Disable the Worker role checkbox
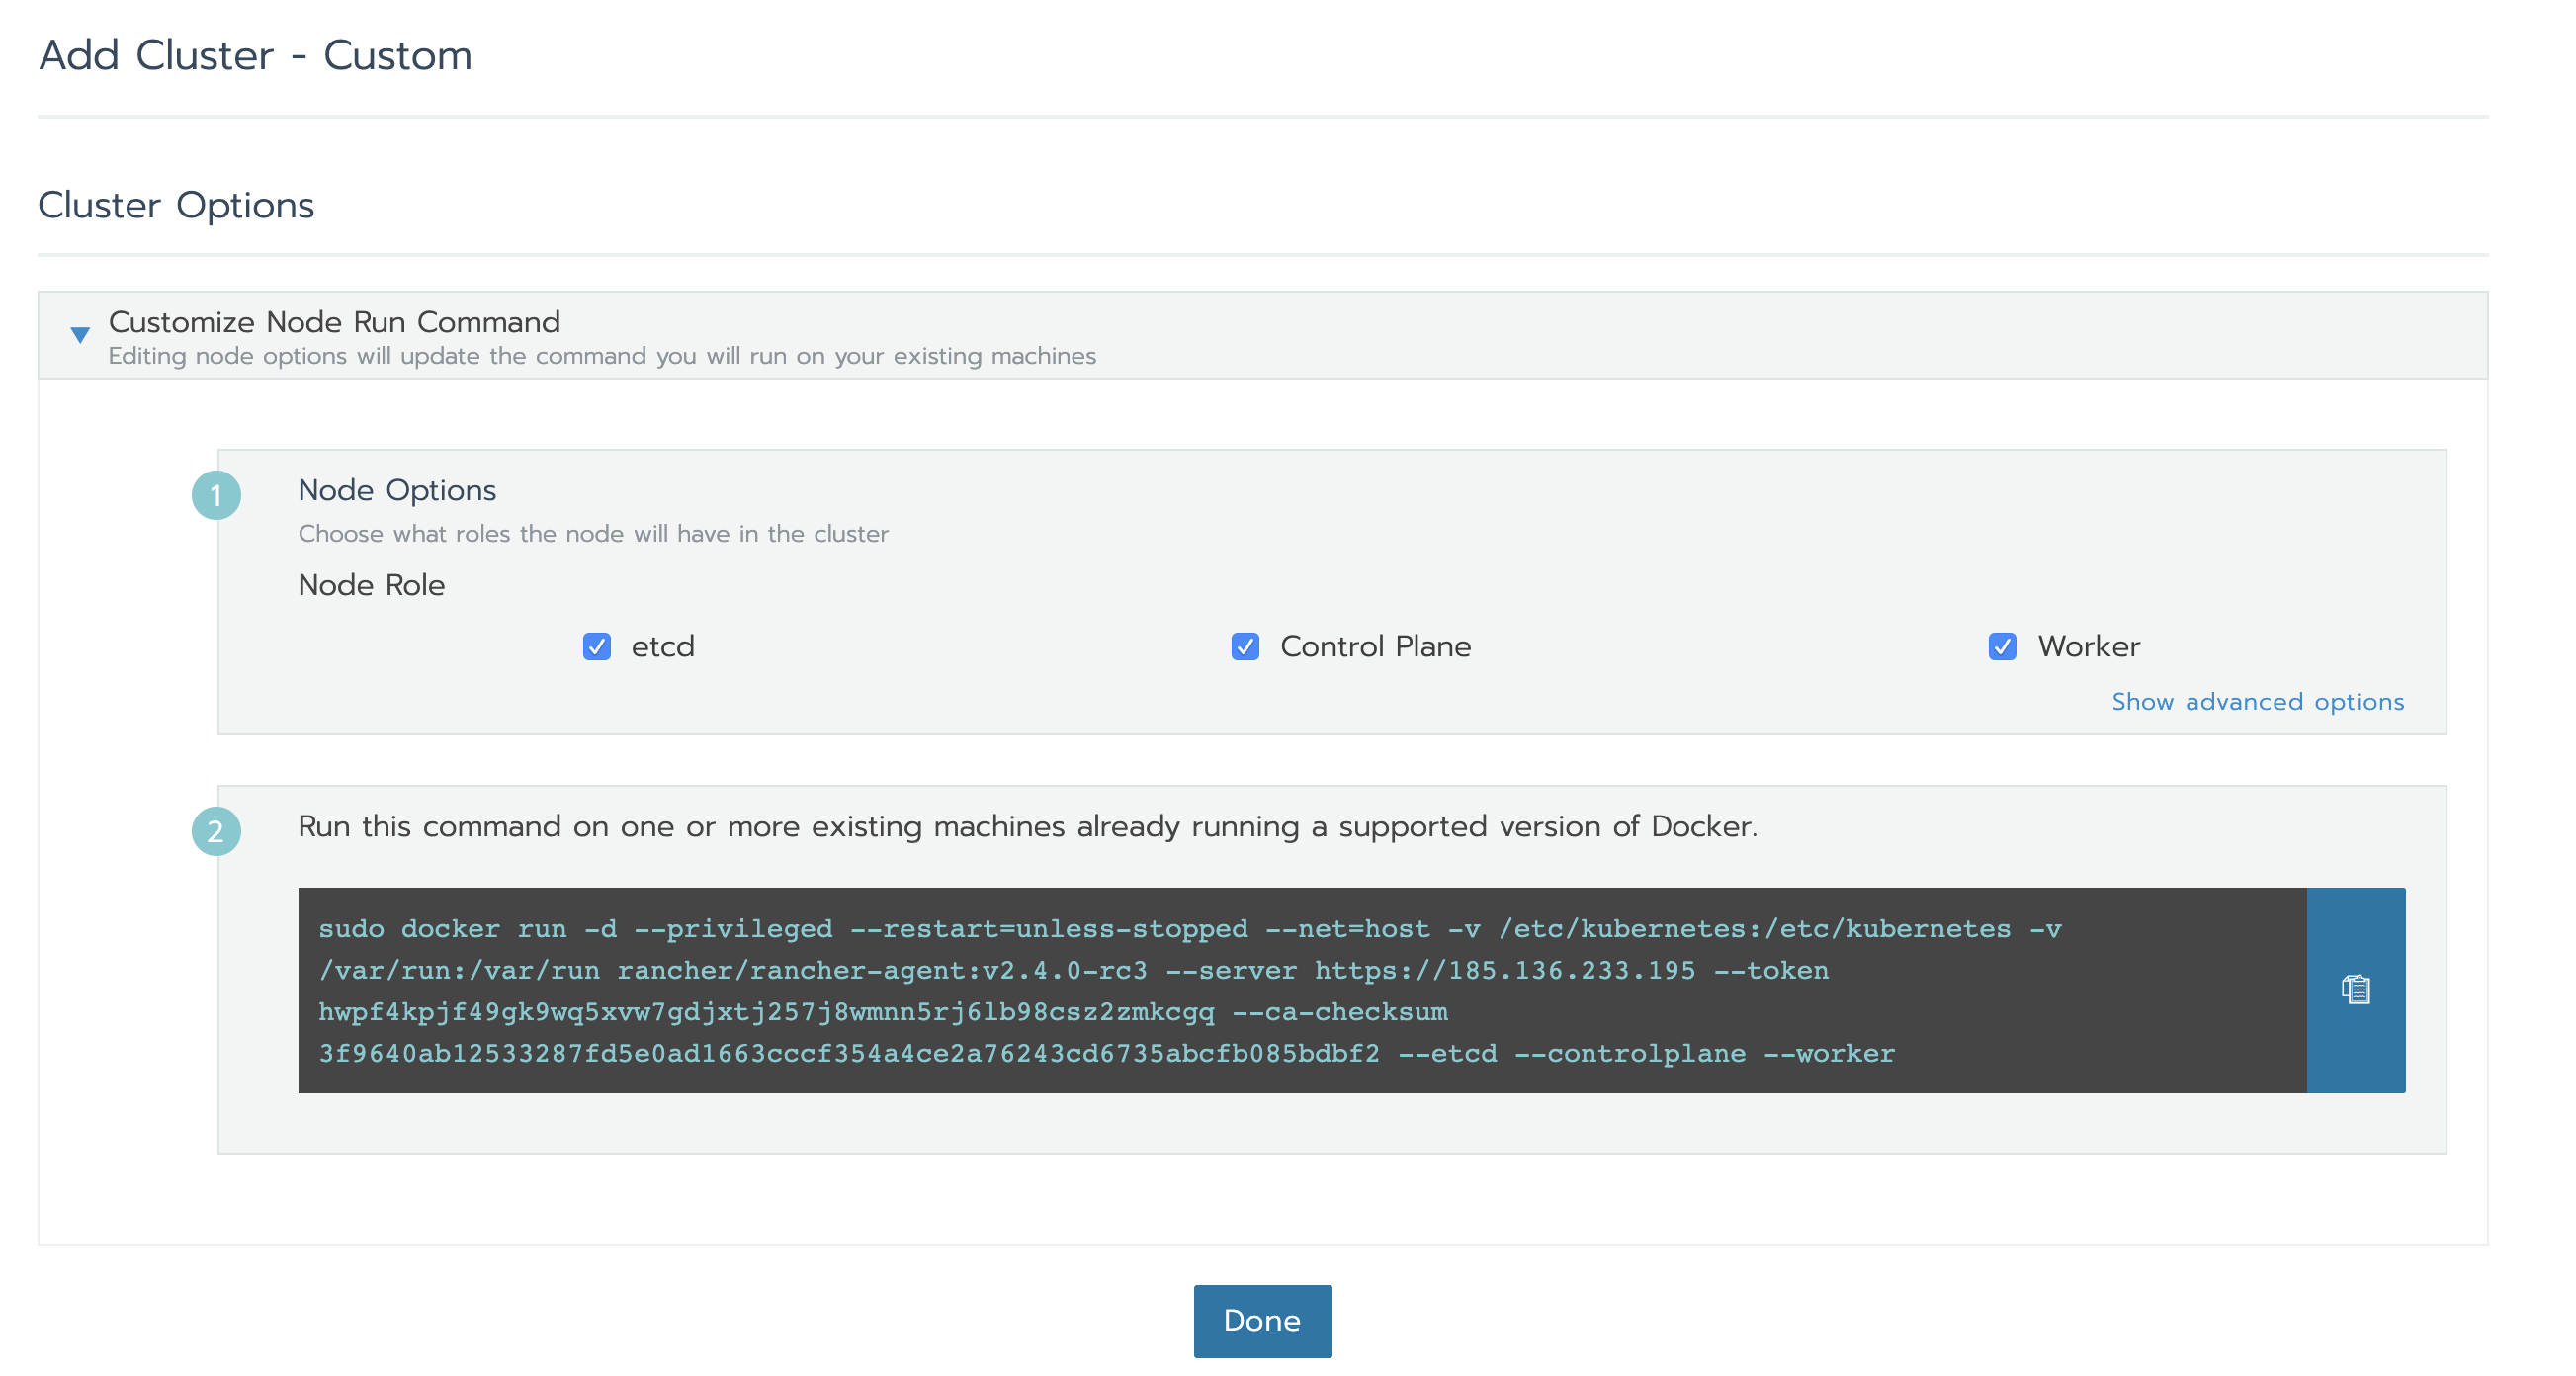 click(x=2002, y=647)
